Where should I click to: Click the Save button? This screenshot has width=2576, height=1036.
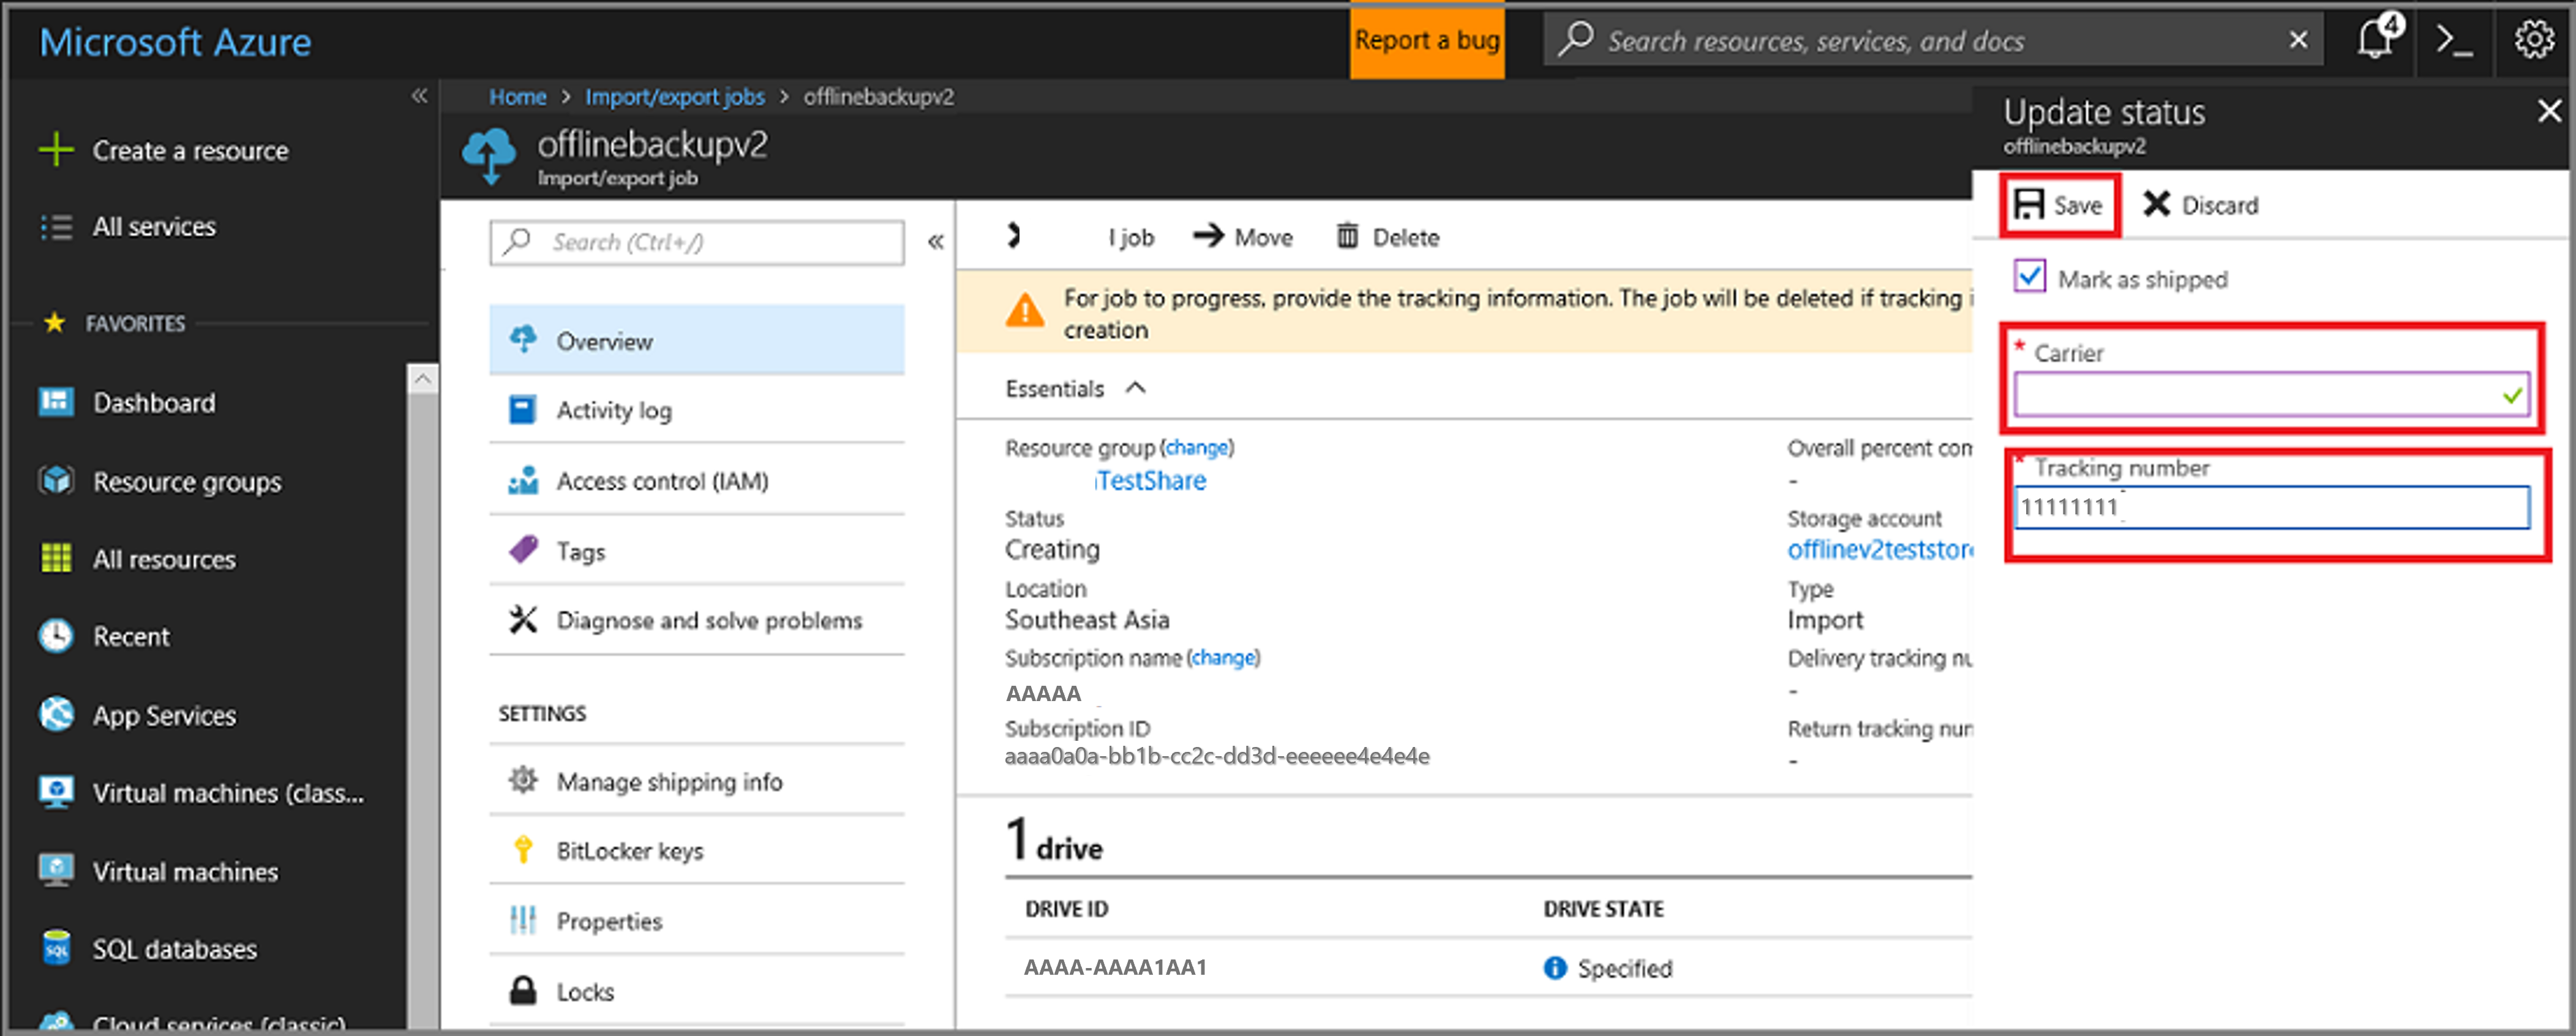tap(2062, 204)
